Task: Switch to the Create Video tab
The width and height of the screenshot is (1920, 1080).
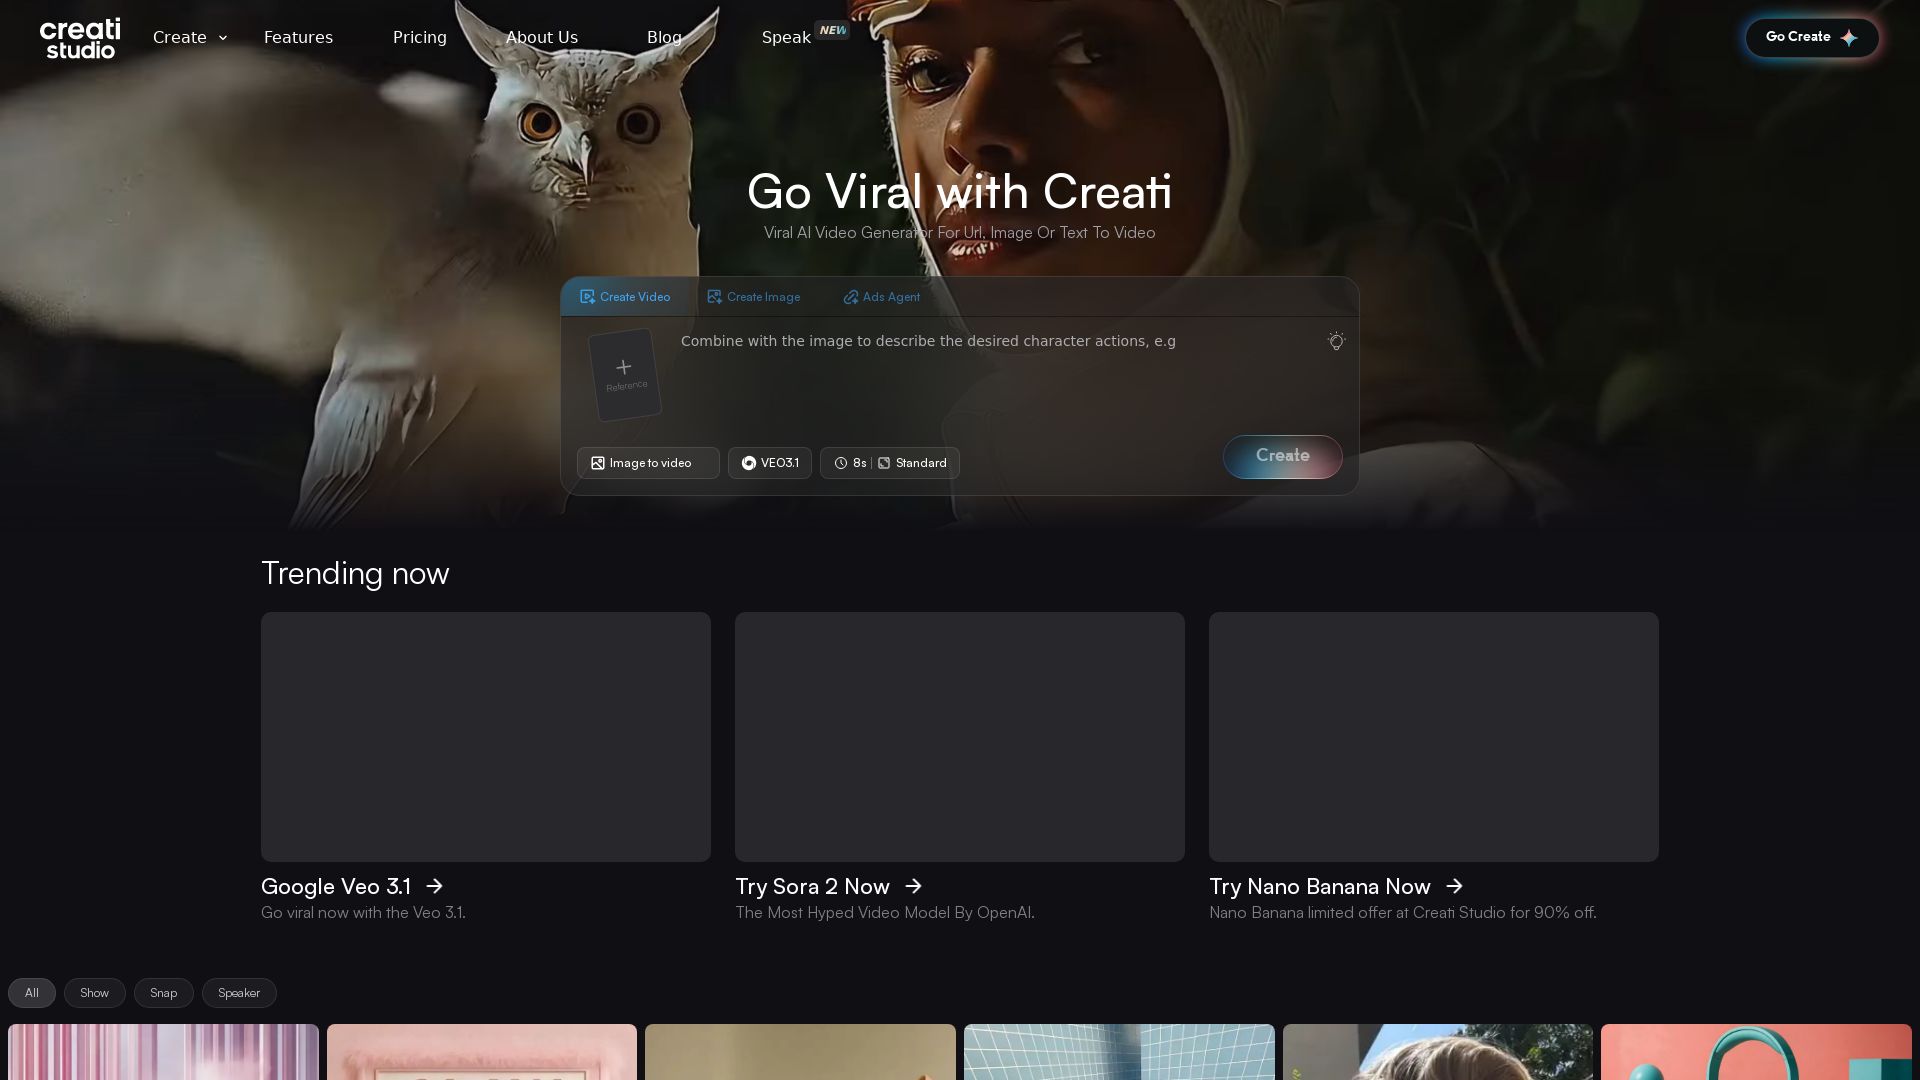Action: pos(625,297)
